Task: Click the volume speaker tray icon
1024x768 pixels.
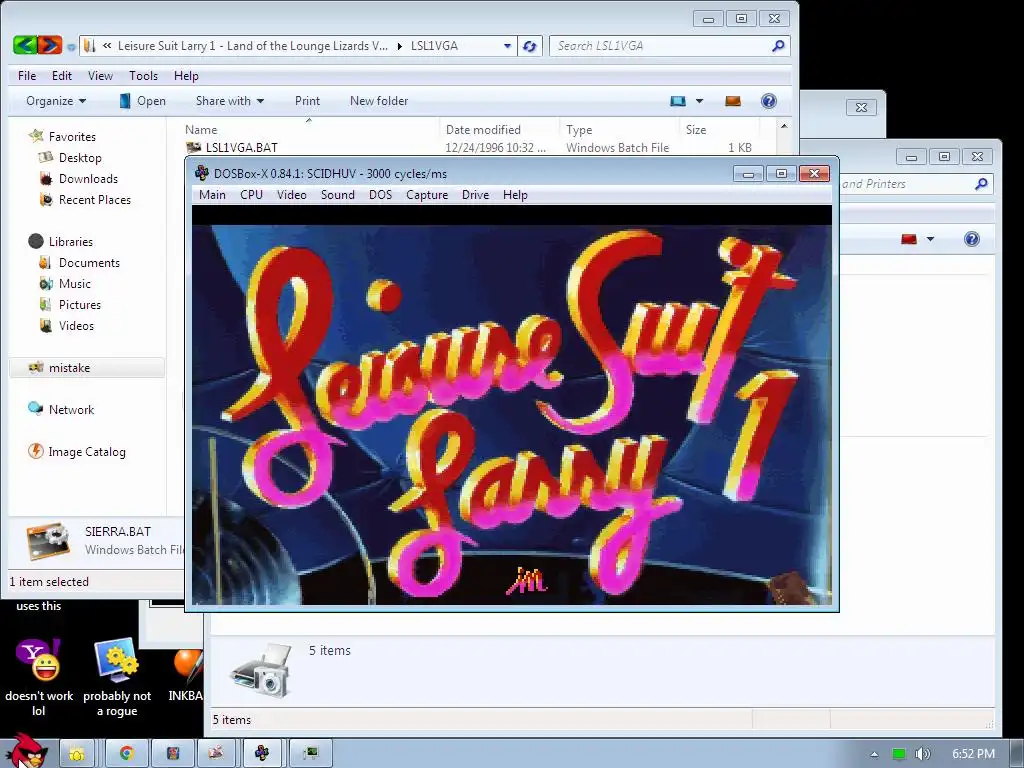Action: 921,754
